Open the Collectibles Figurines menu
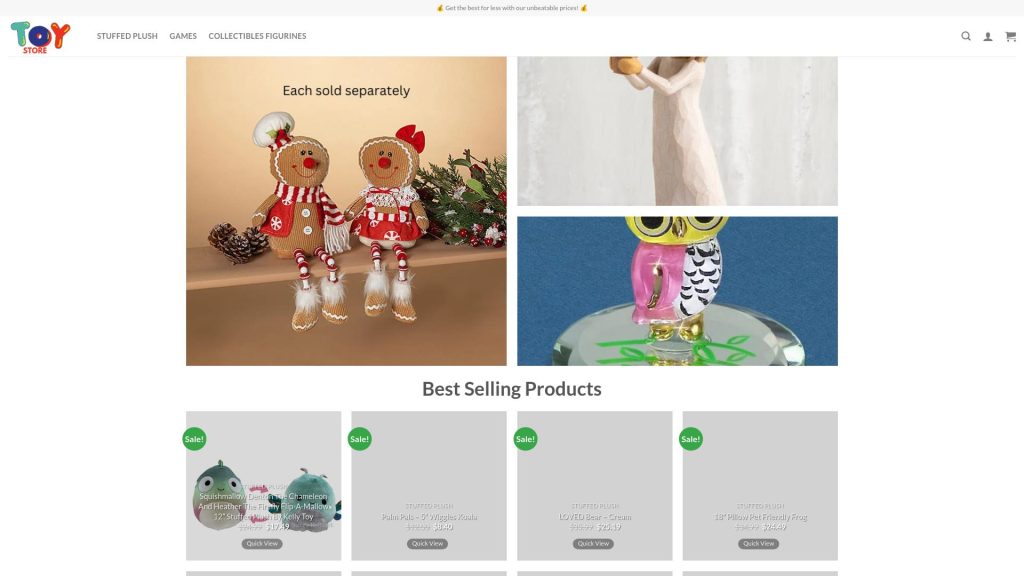Screen dimensions: 1024x576 [x=257, y=36]
